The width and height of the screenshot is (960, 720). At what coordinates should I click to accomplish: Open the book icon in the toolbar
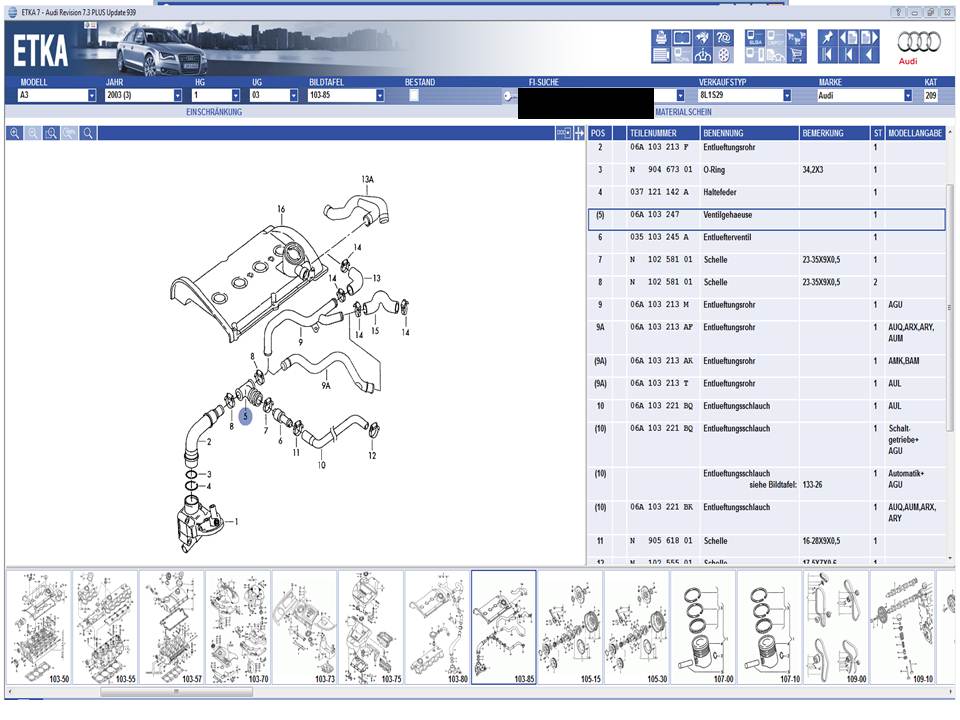pos(681,37)
